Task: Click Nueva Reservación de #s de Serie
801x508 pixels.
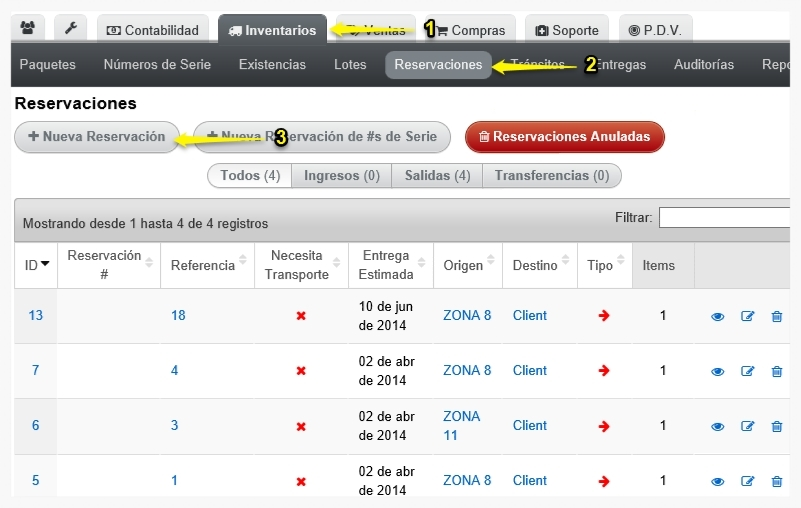Action: (322, 136)
